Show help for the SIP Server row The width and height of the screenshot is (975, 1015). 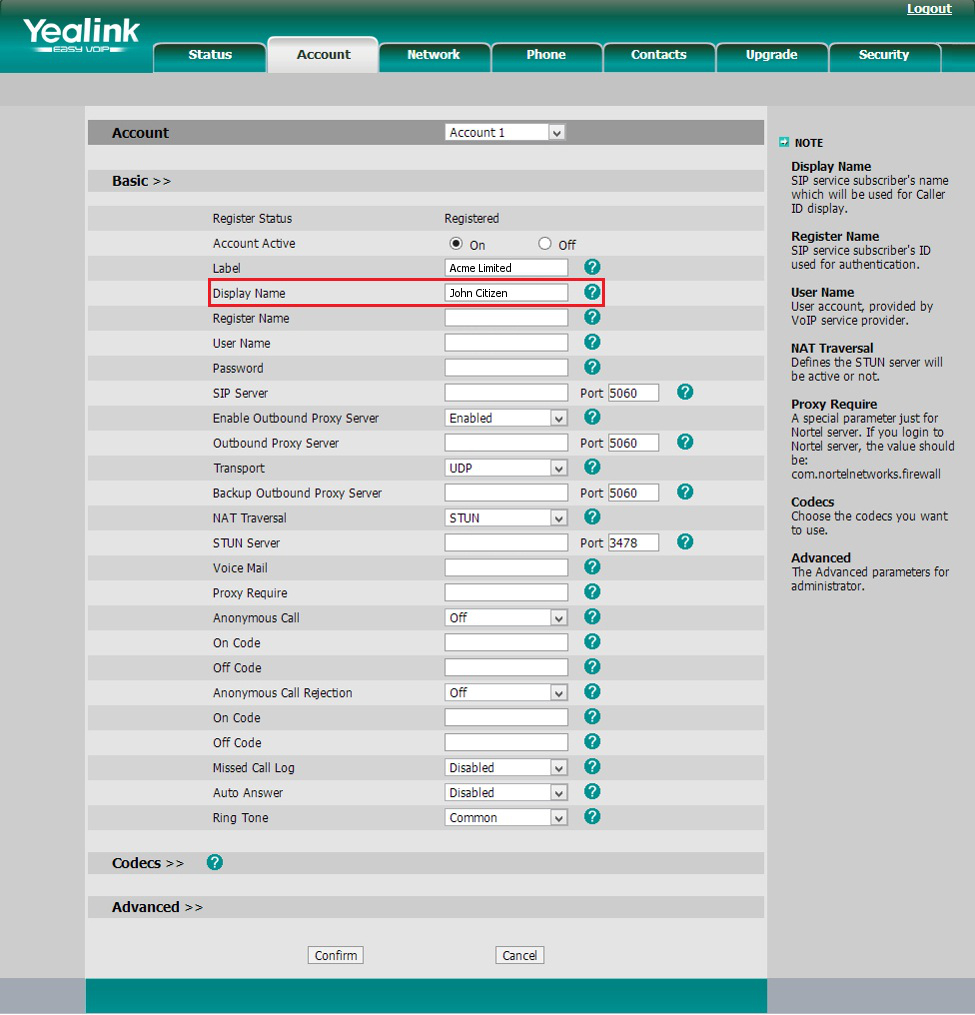pos(685,392)
